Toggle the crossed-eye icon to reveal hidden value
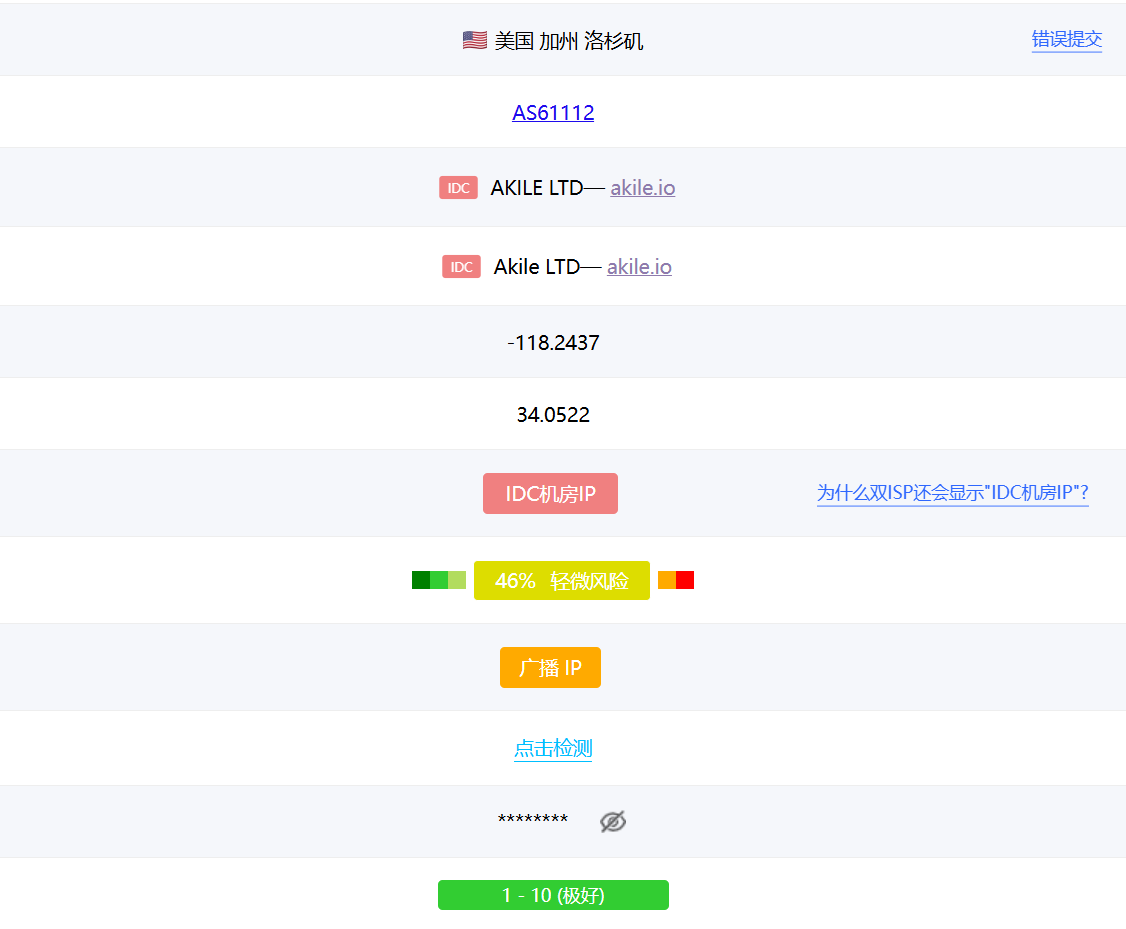Viewport: 1126px width, 929px height. pyautogui.click(x=613, y=822)
